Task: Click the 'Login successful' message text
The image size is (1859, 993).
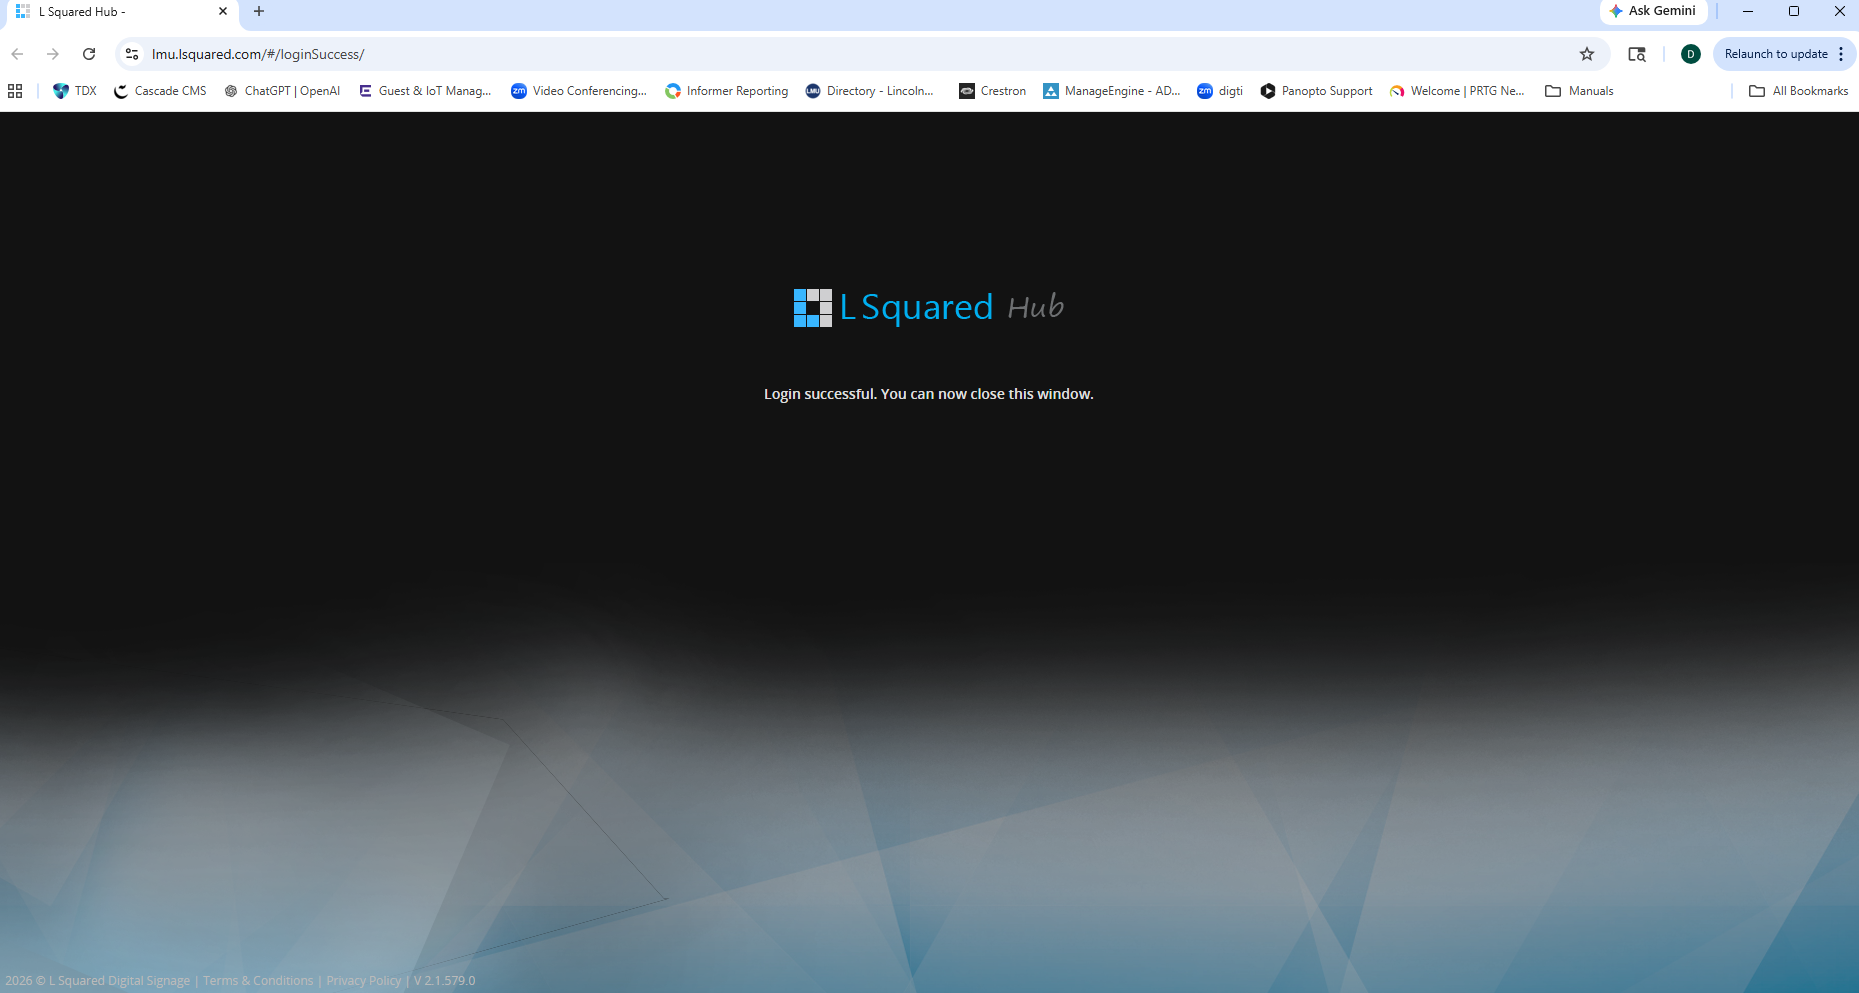Action: (929, 394)
